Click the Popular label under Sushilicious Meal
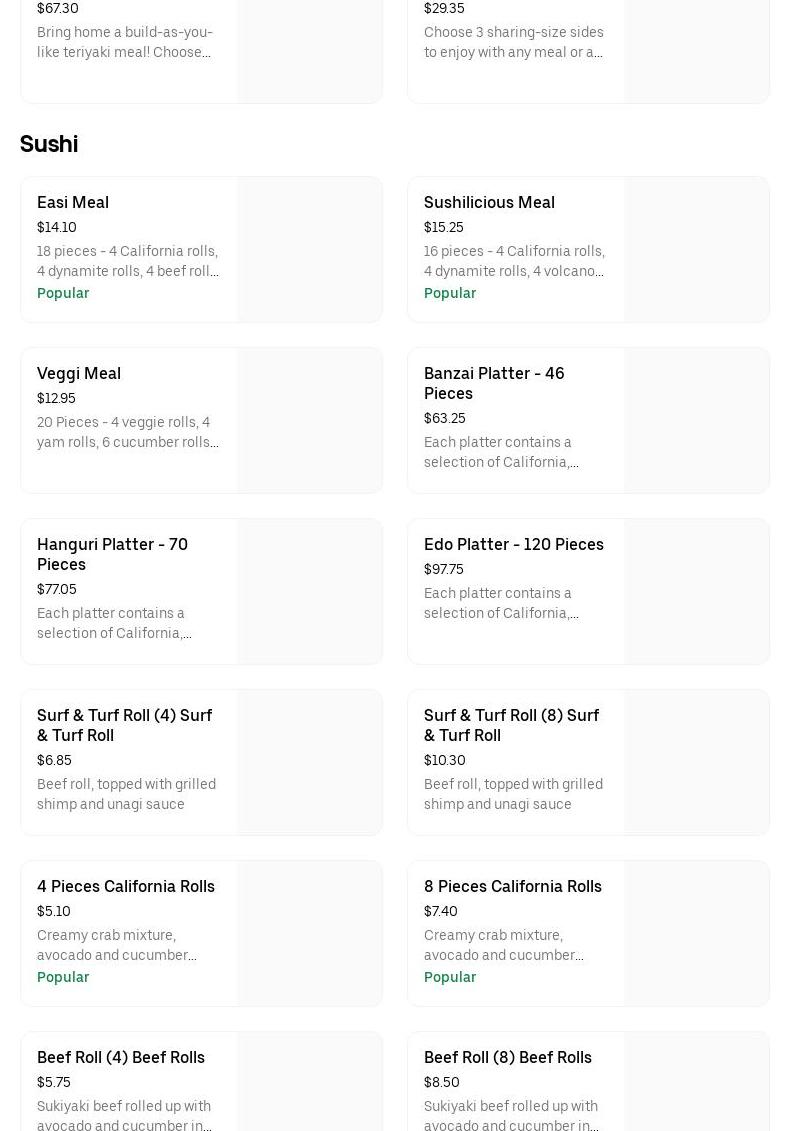Screen dimensions: 804x1131 [450, 293]
